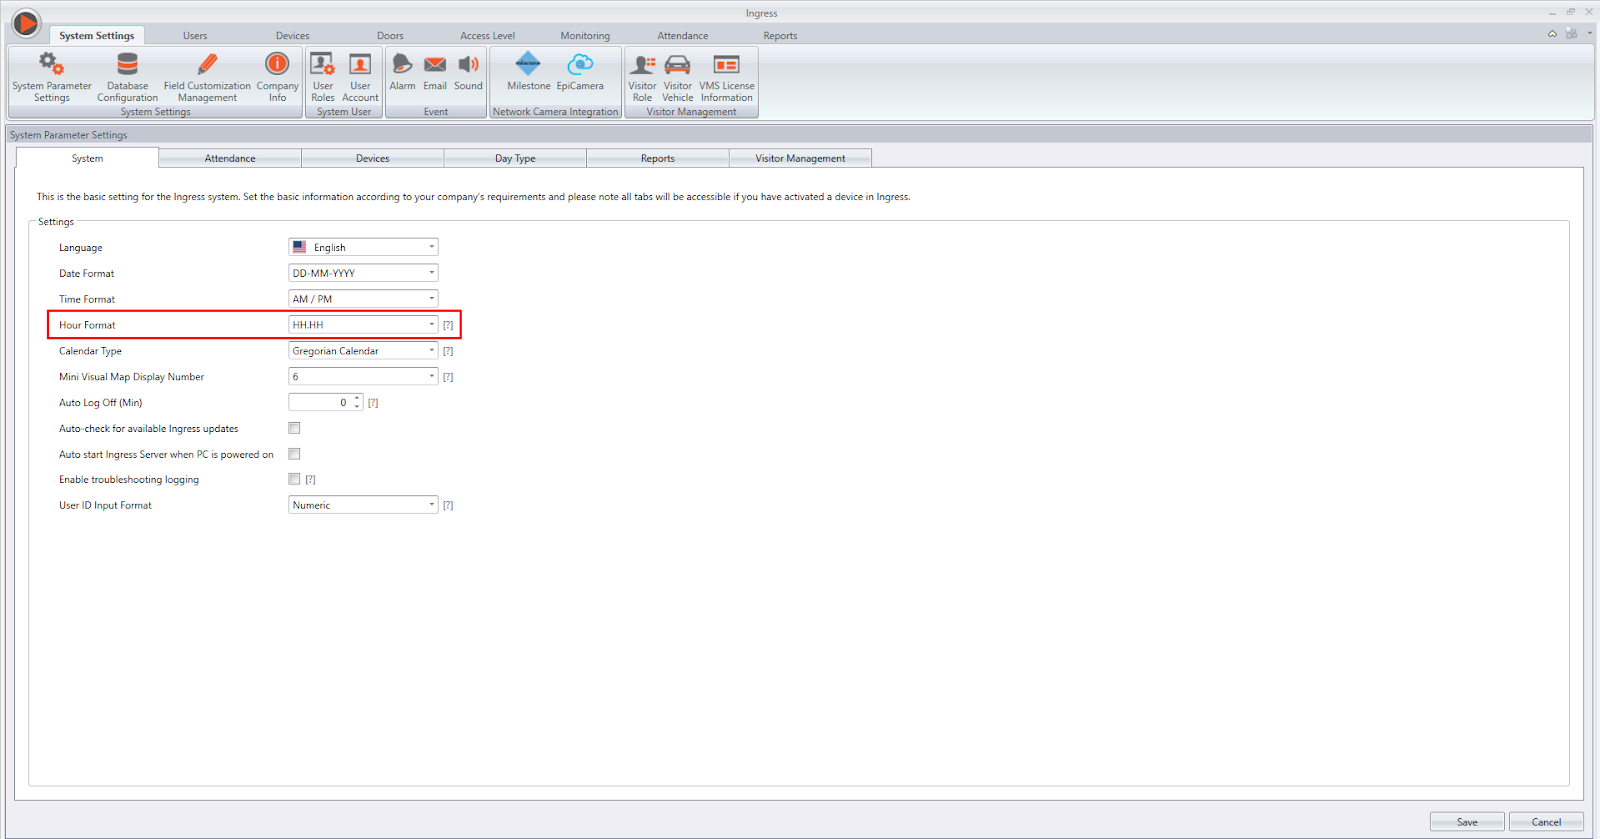Open Company Info
This screenshot has width=1600, height=839.
click(277, 77)
